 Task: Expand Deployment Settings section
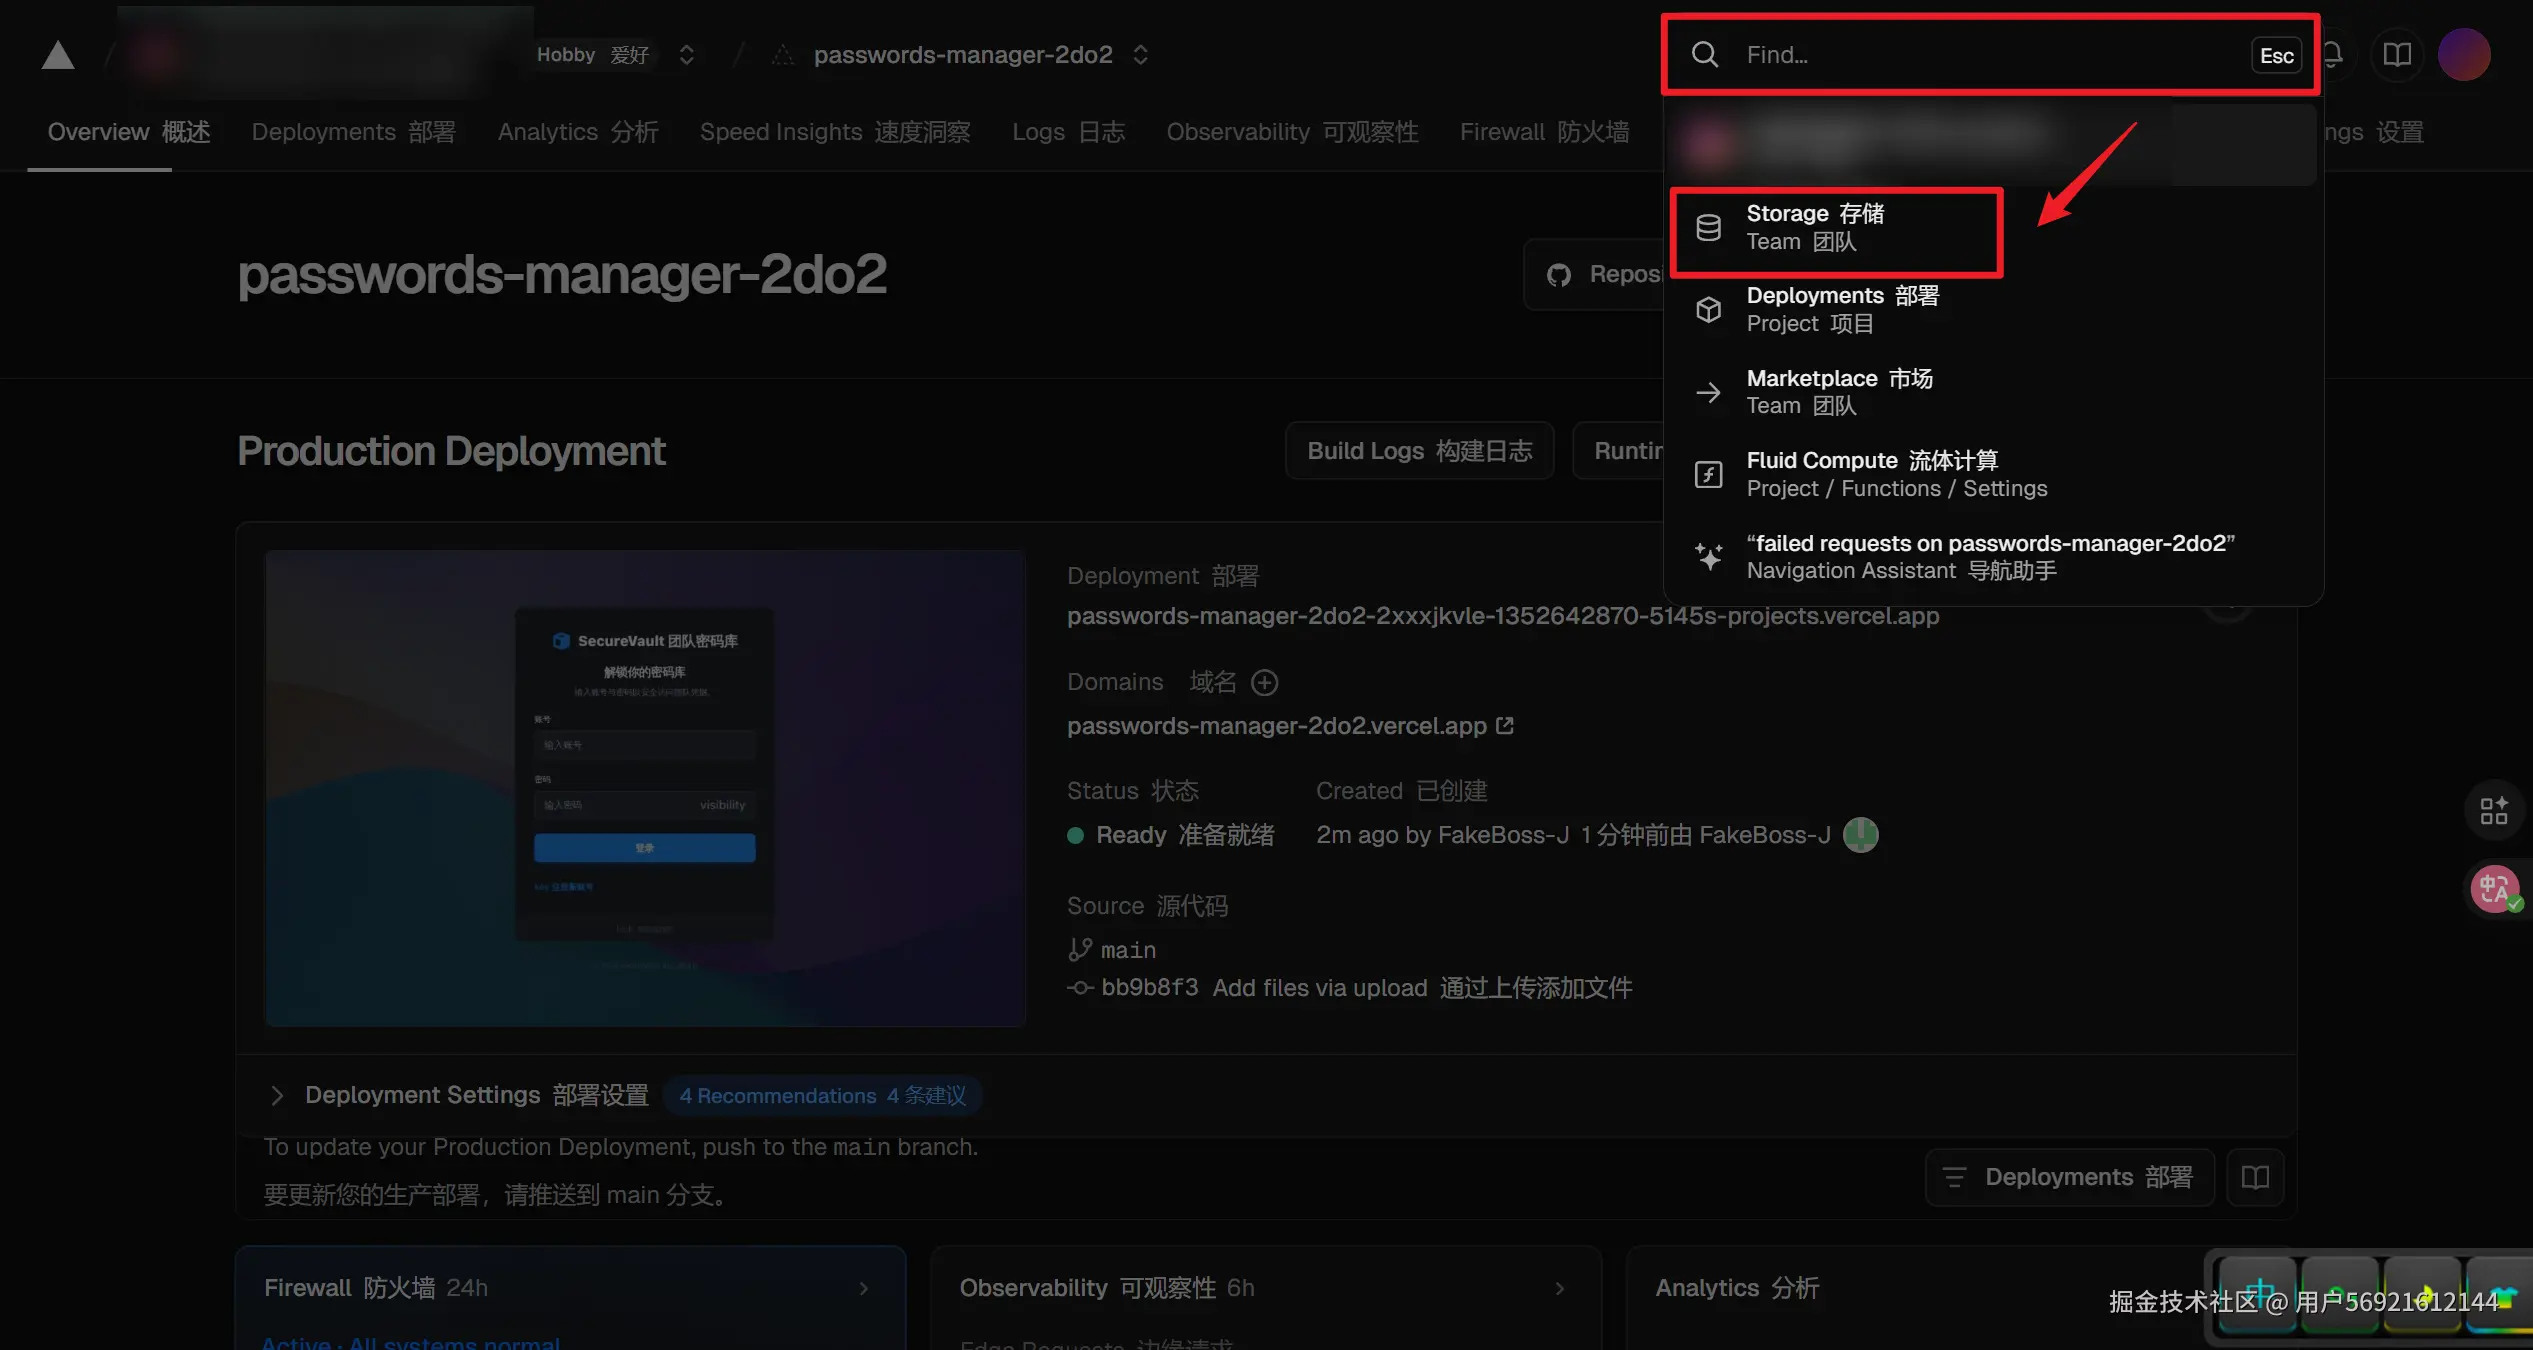[x=277, y=1096]
